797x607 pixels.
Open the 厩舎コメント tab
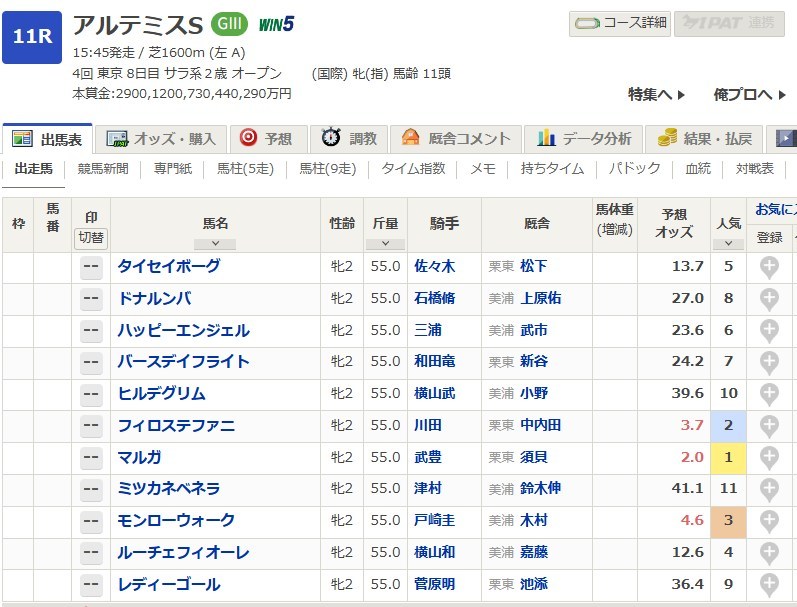coord(456,139)
